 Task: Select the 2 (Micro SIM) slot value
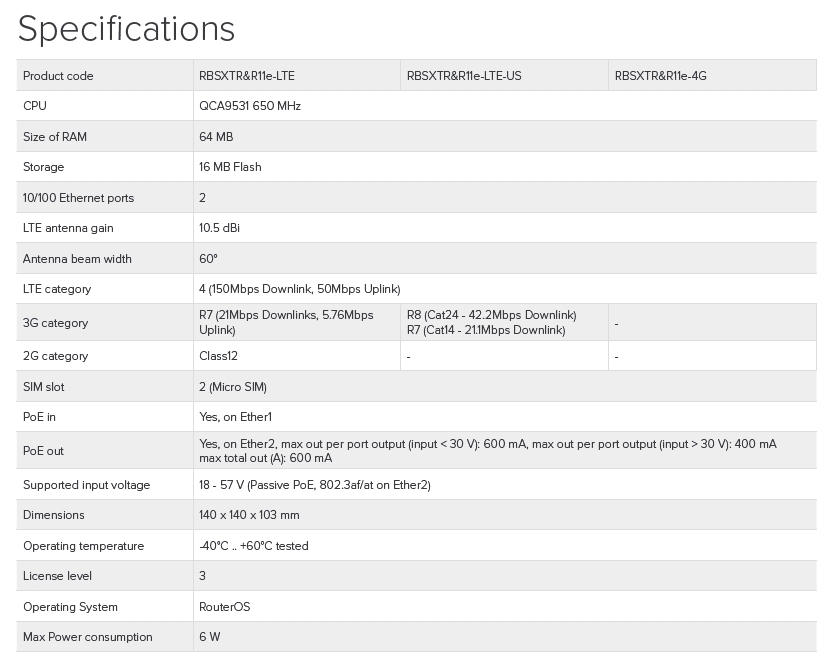pos(233,387)
